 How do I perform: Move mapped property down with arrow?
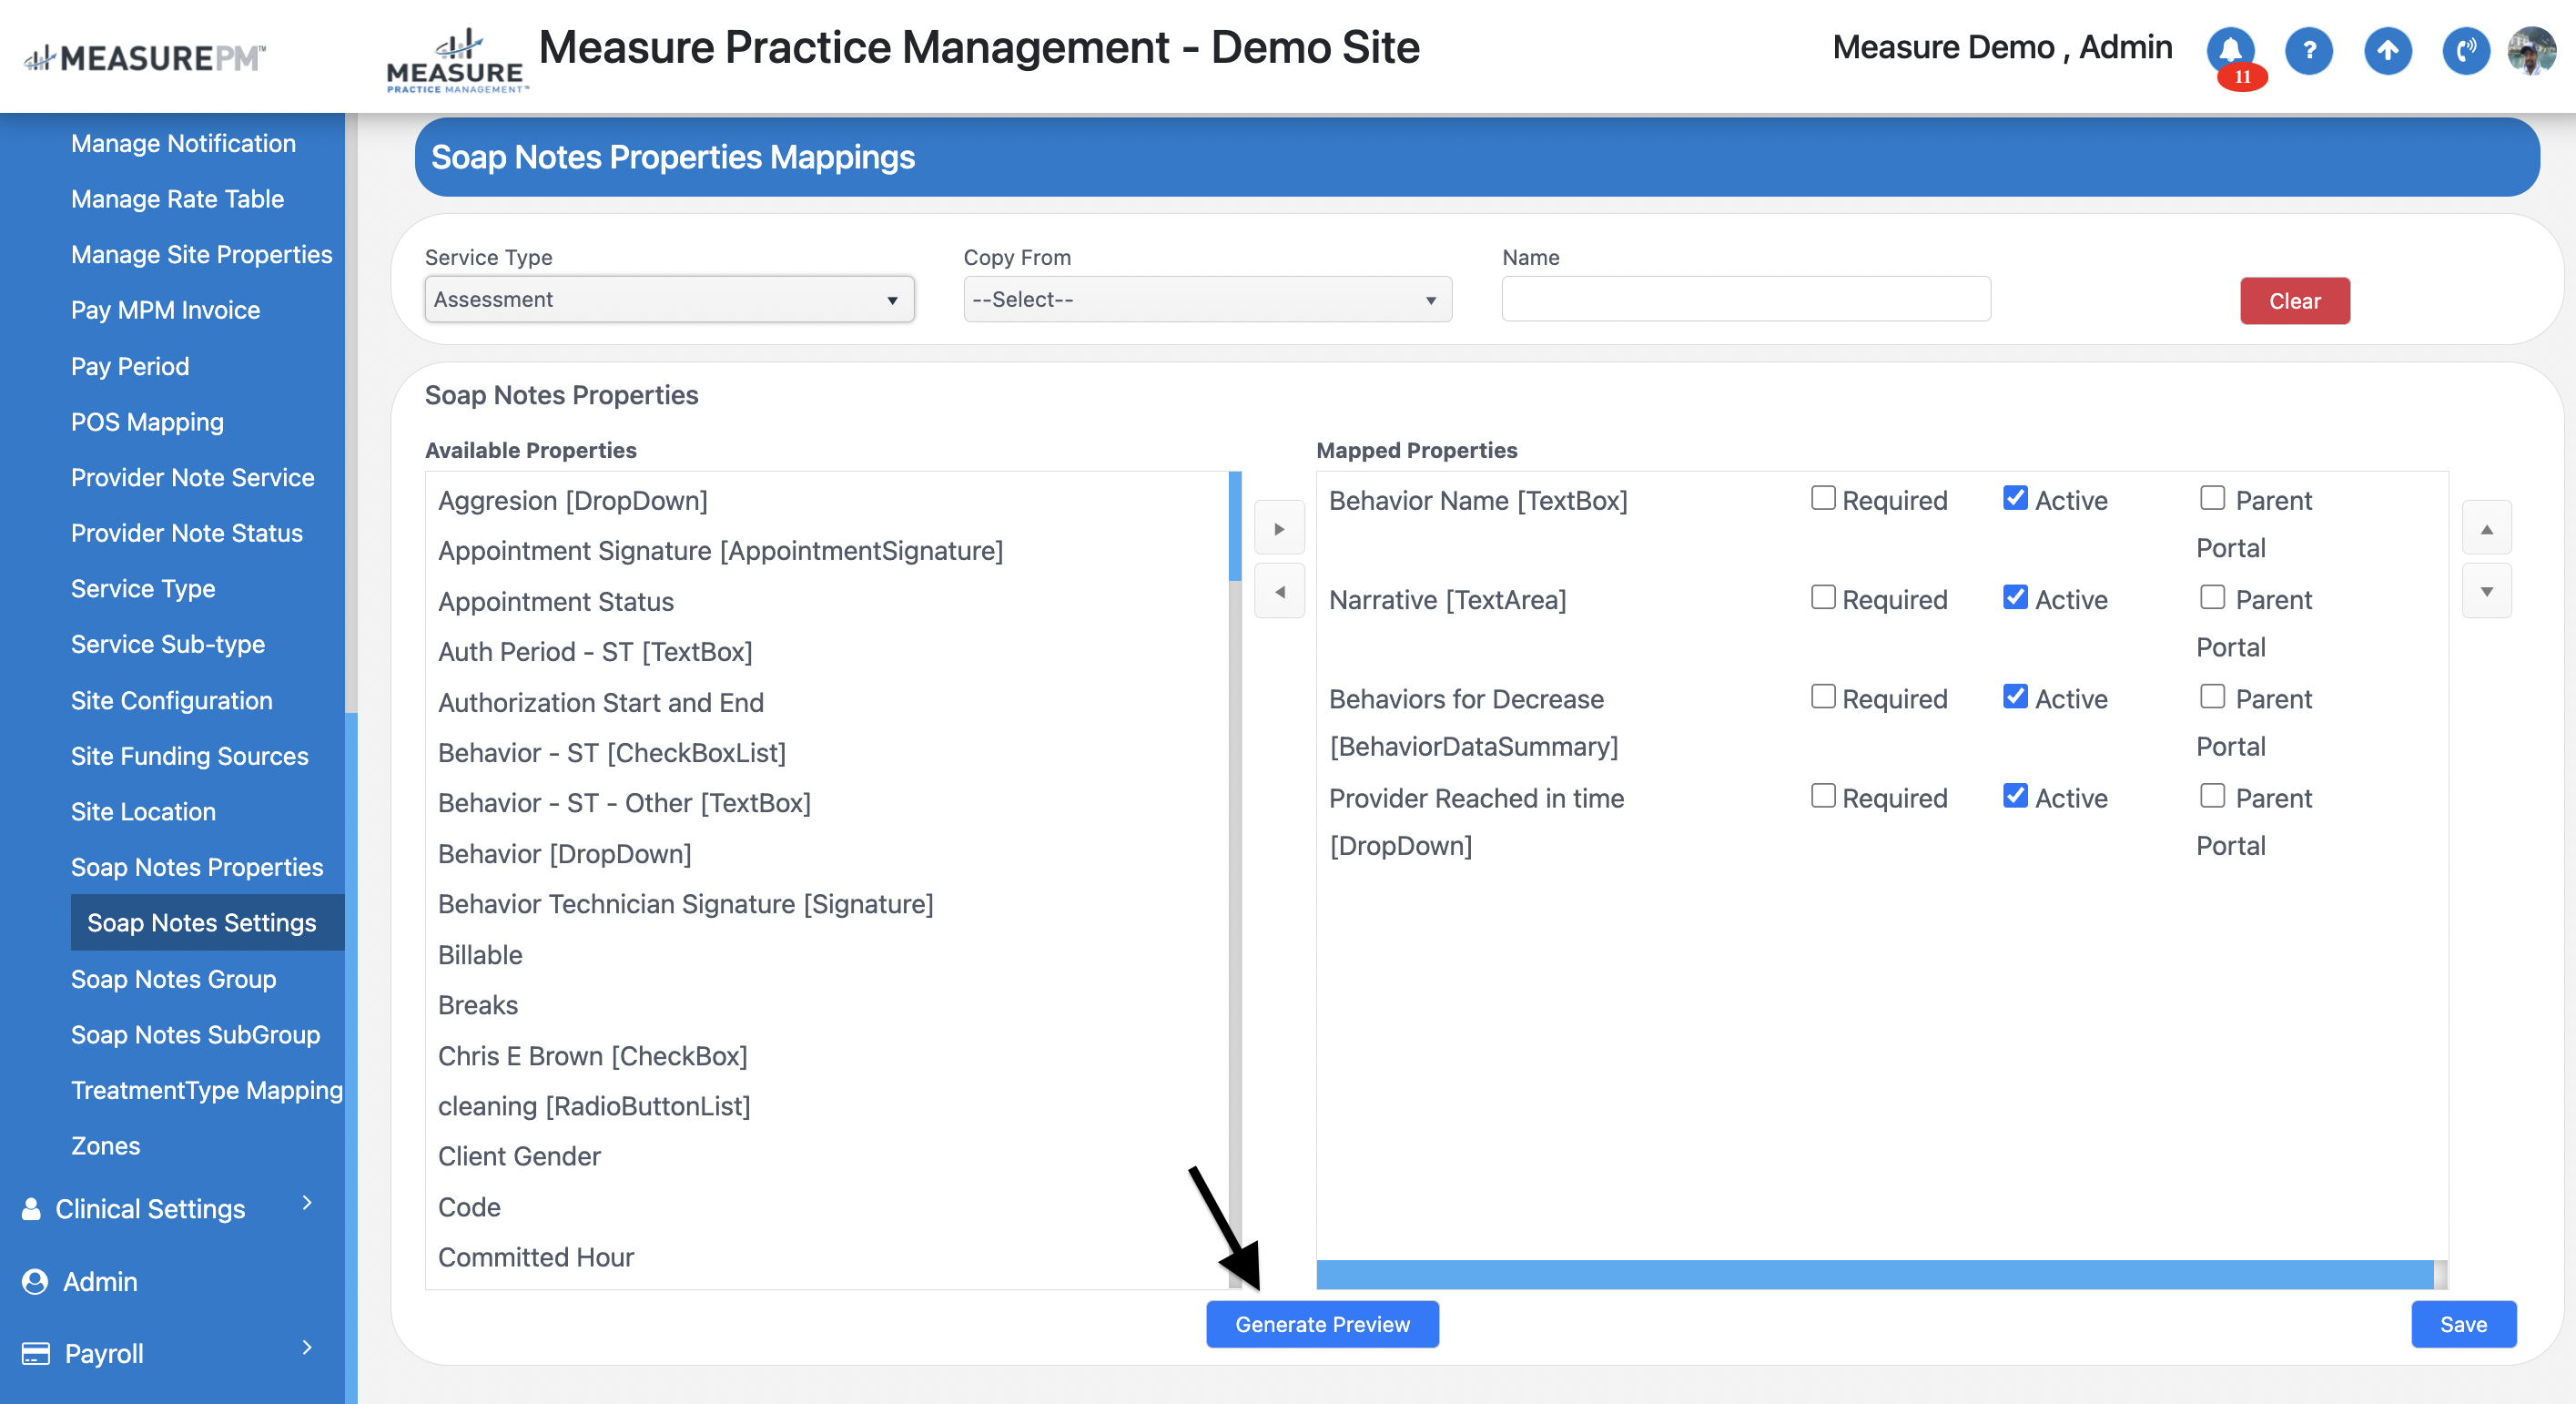coord(2486,591)
